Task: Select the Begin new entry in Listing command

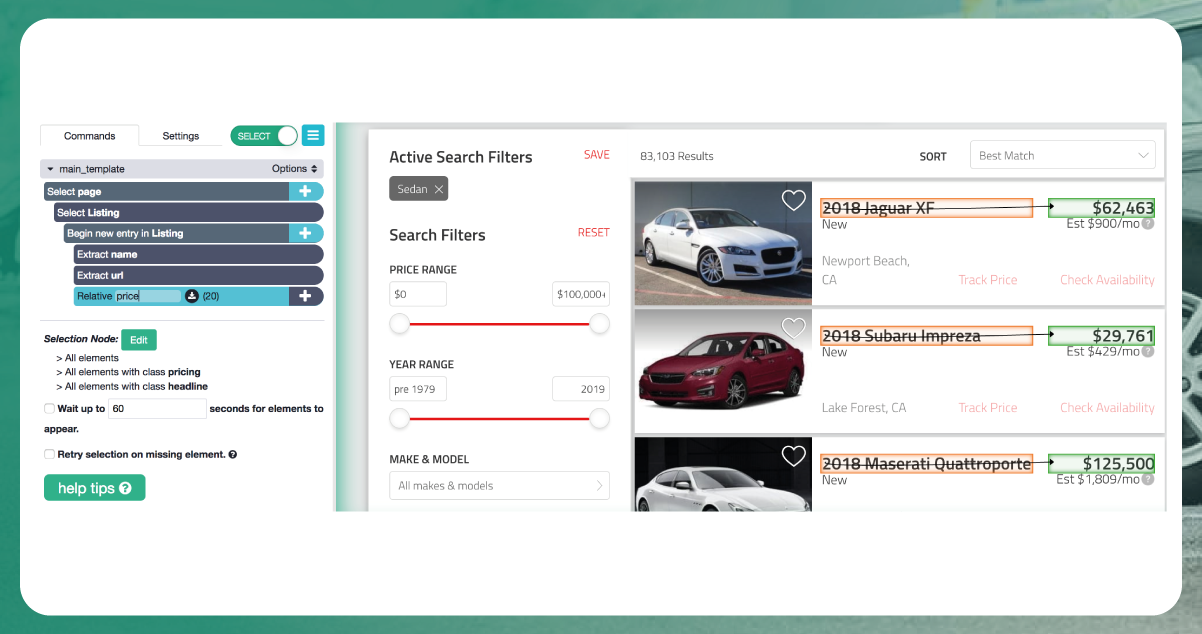Action: 177,233
